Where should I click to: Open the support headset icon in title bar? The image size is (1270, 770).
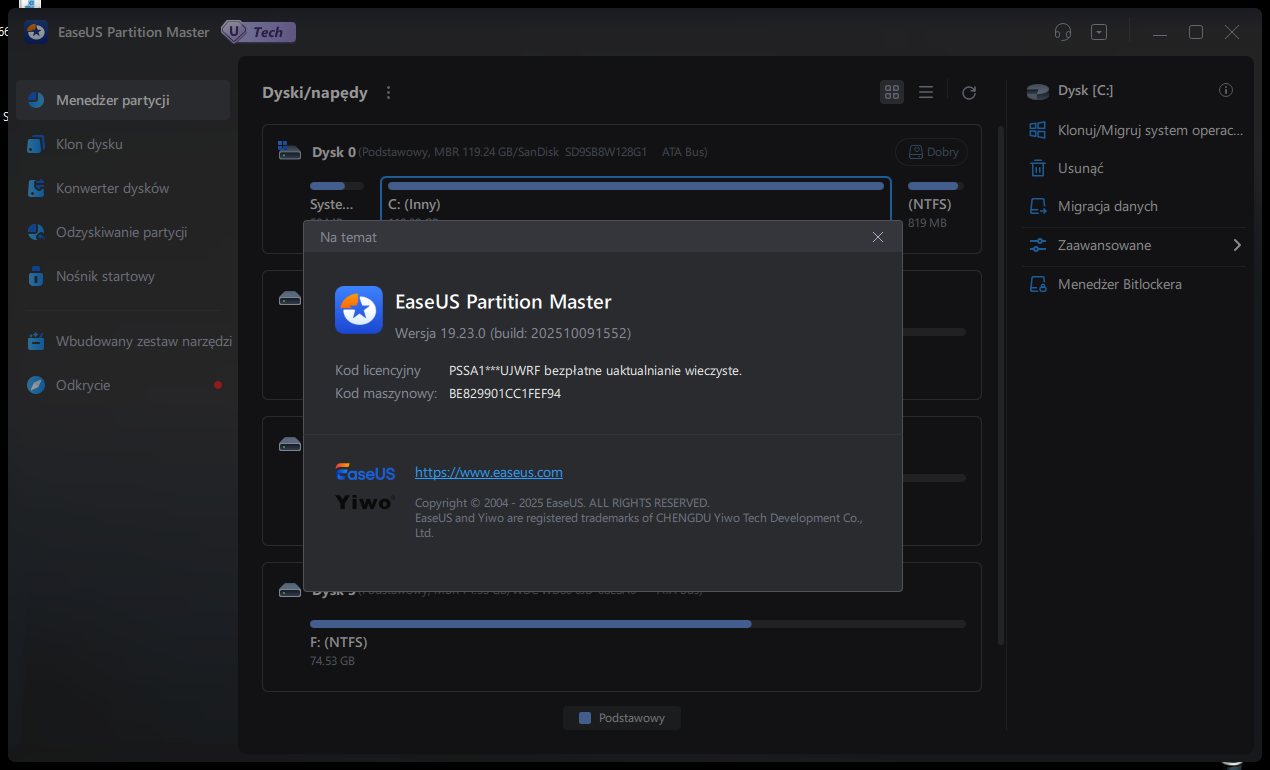(1063, 32)
